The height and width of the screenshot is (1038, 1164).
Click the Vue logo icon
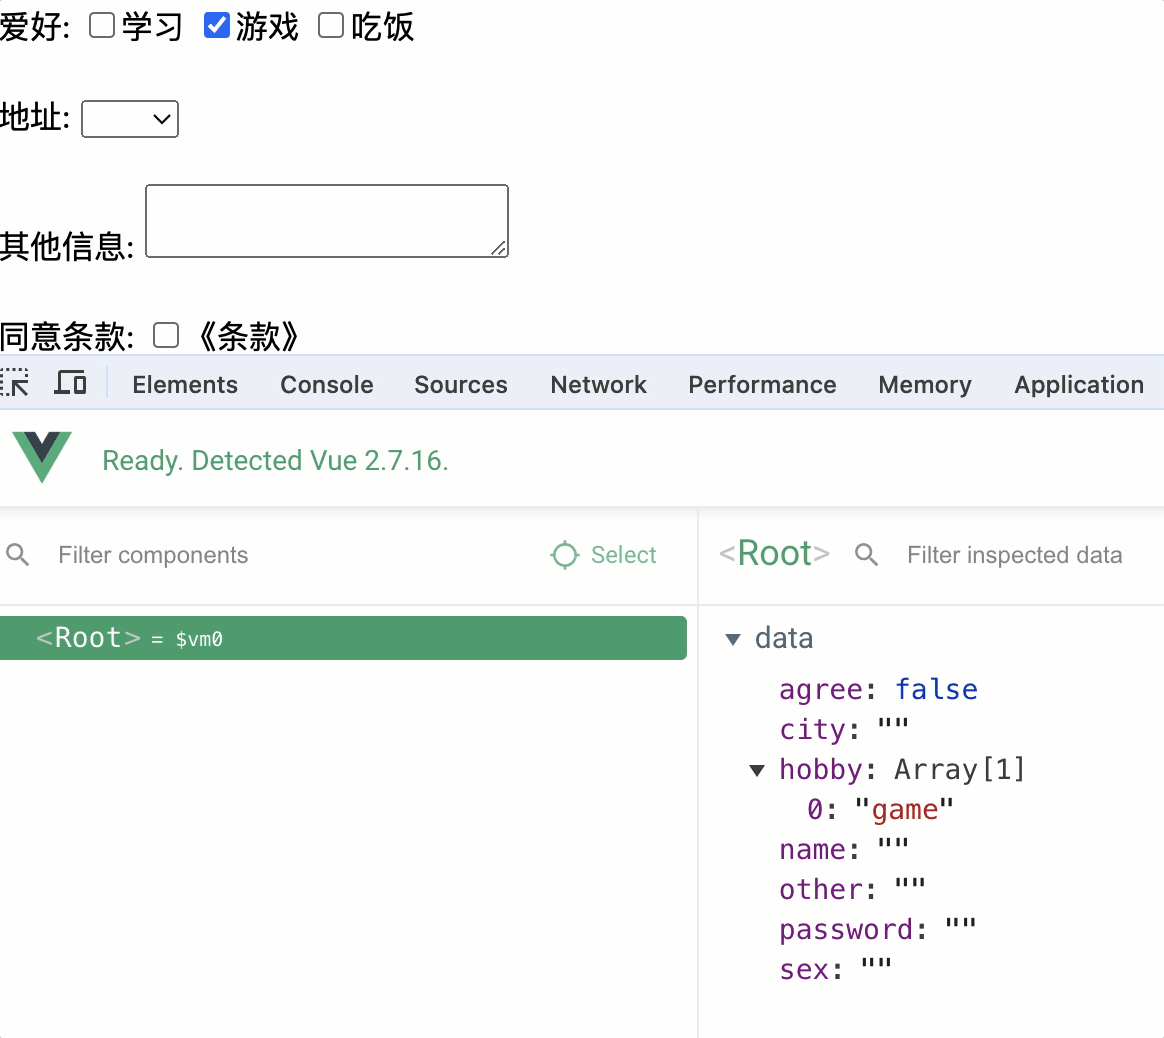point(42,457)
